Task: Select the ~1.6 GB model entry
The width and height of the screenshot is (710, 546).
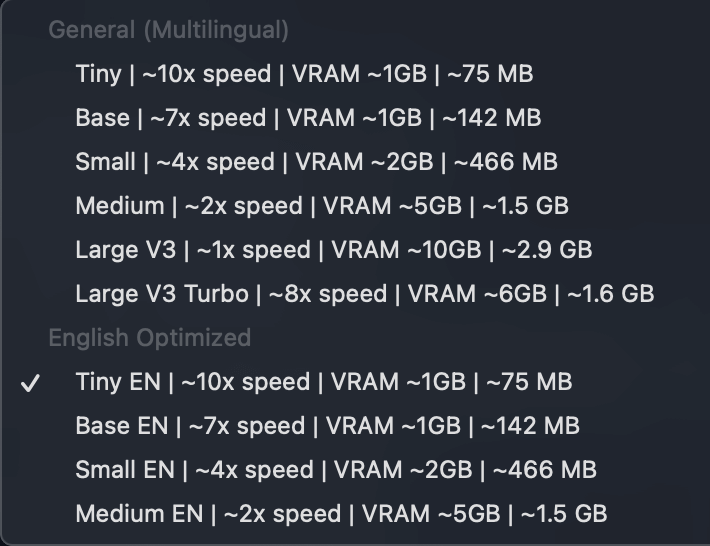Action: point(364,294)
